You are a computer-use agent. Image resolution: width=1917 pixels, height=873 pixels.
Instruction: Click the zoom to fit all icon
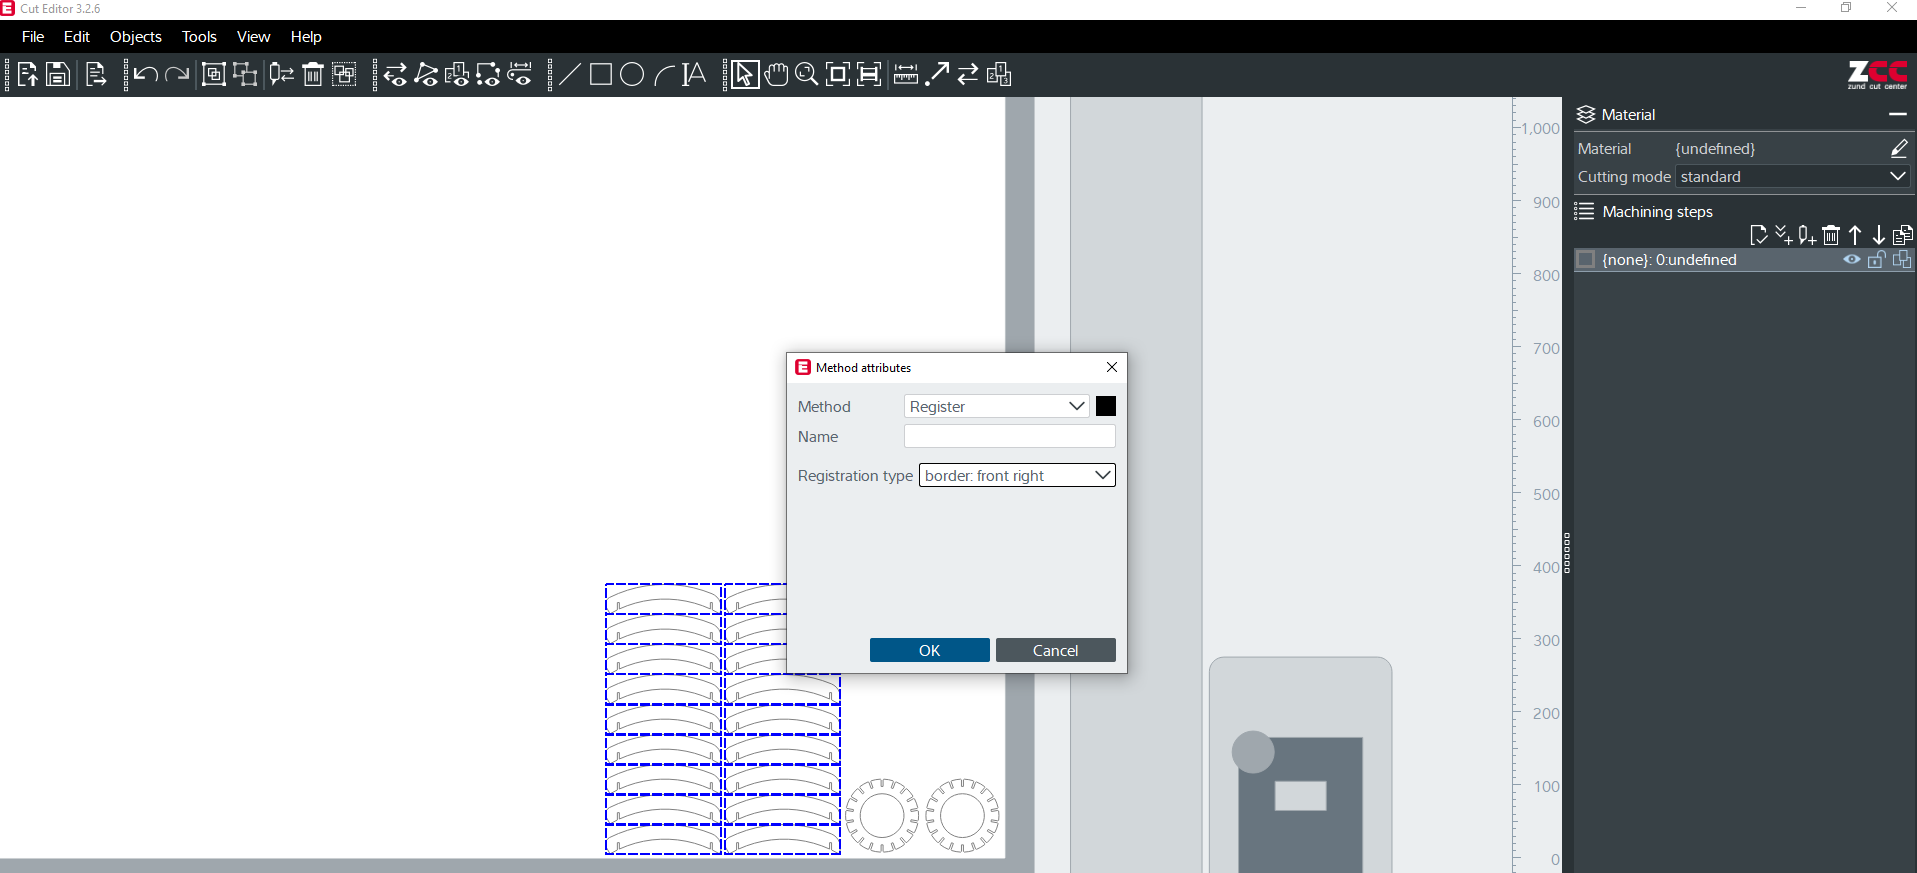coord(838,74)
